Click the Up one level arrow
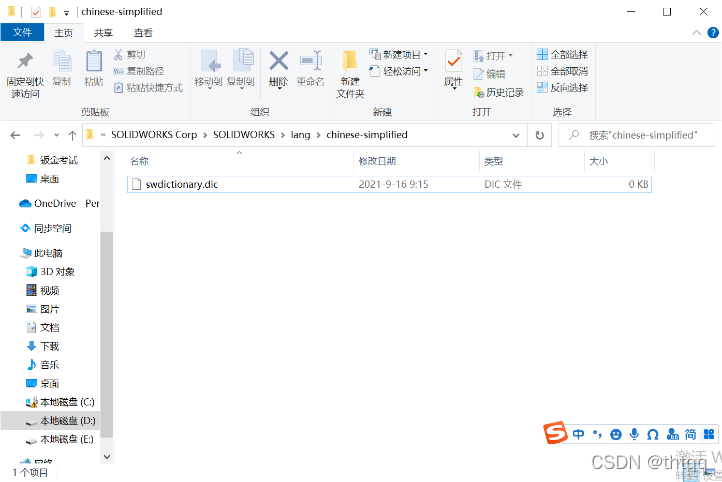 pos(72,135)
